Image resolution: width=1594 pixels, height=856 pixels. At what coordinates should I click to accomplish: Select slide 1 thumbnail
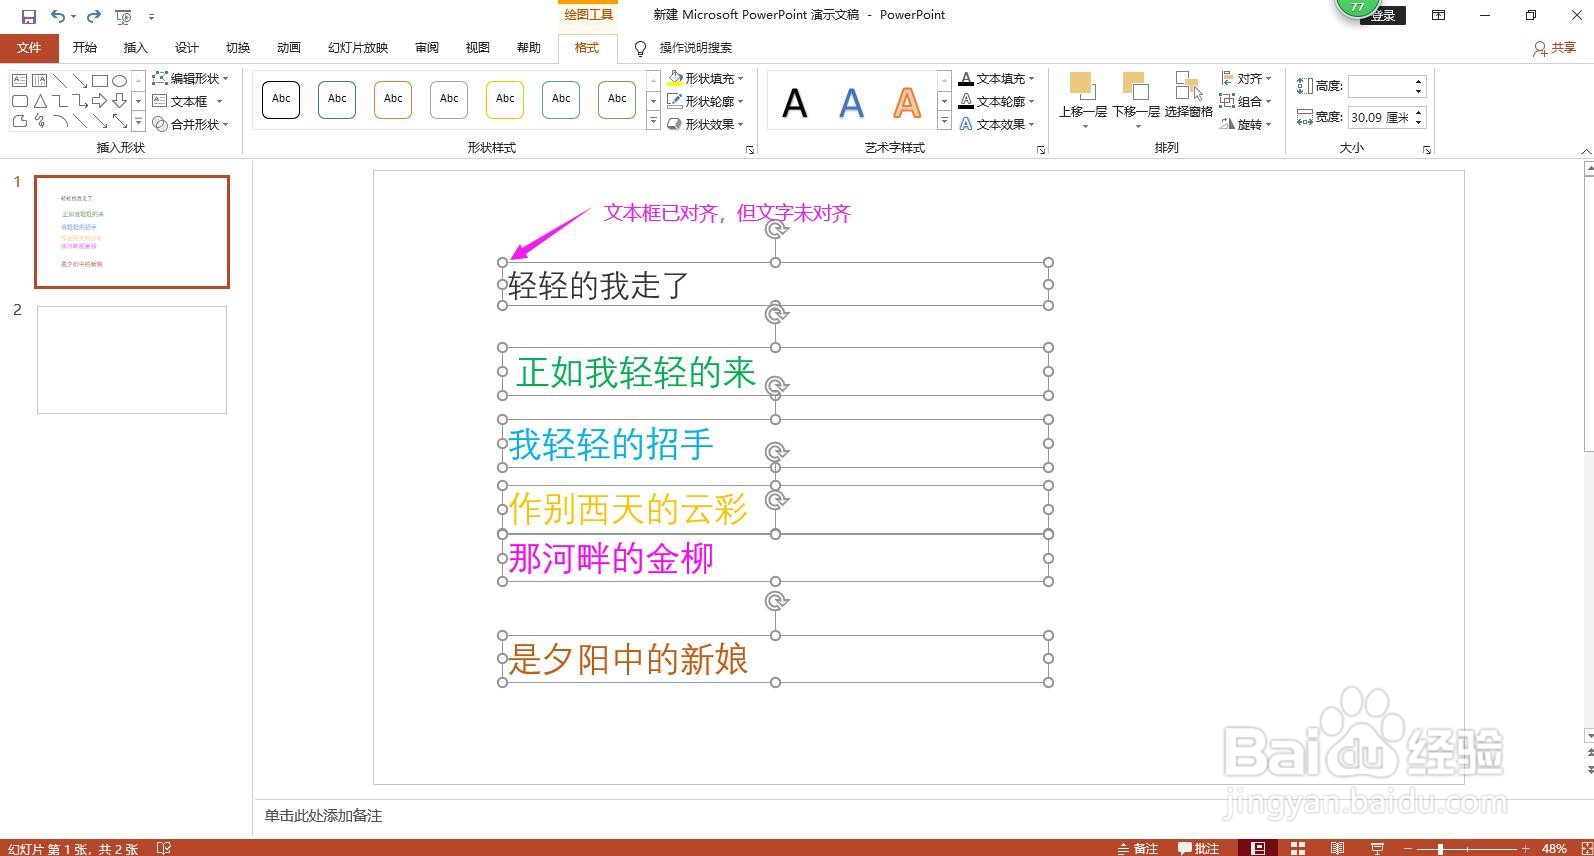(x=132, y=232)
